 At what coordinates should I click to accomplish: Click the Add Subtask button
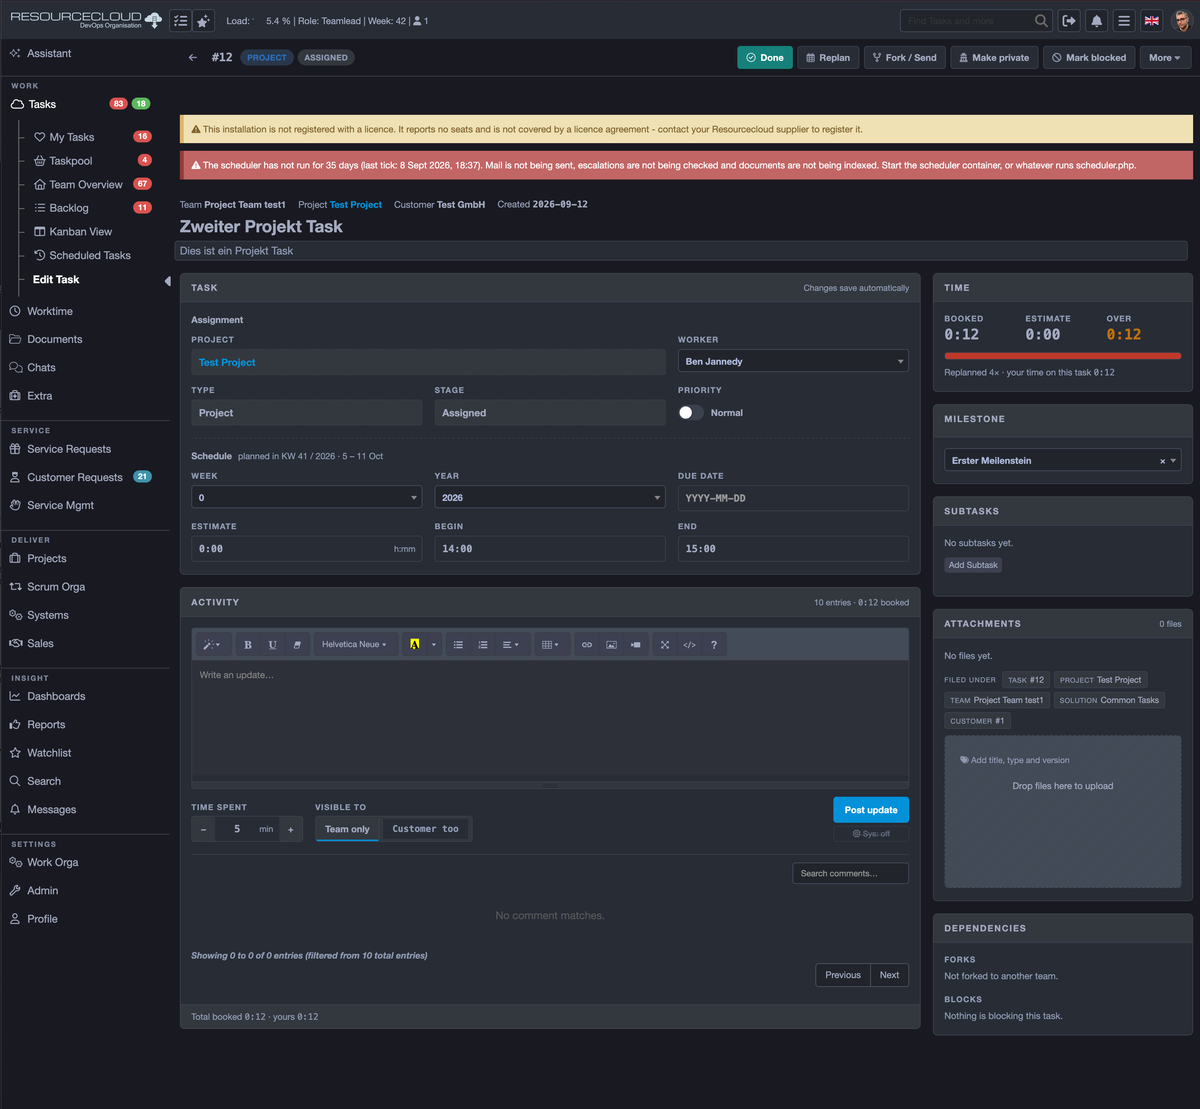click(973, 565)
